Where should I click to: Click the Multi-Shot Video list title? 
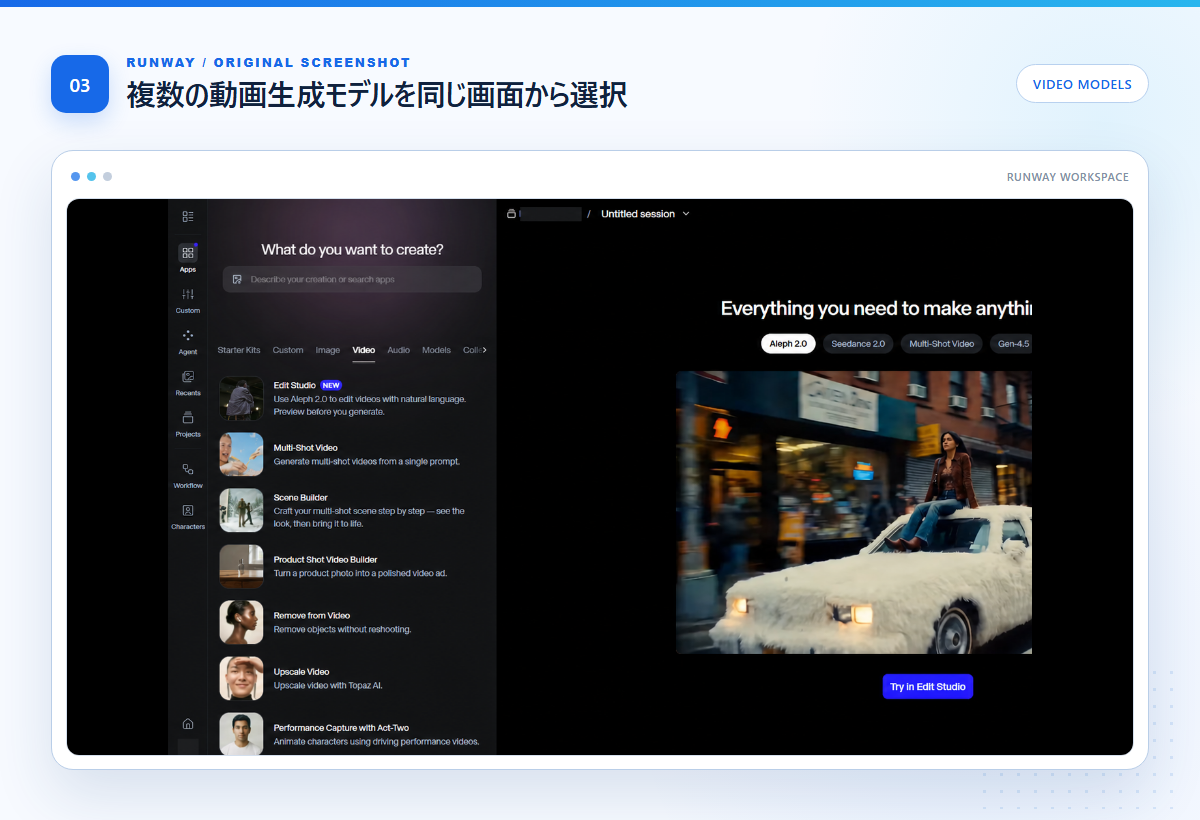click(306, 448)
